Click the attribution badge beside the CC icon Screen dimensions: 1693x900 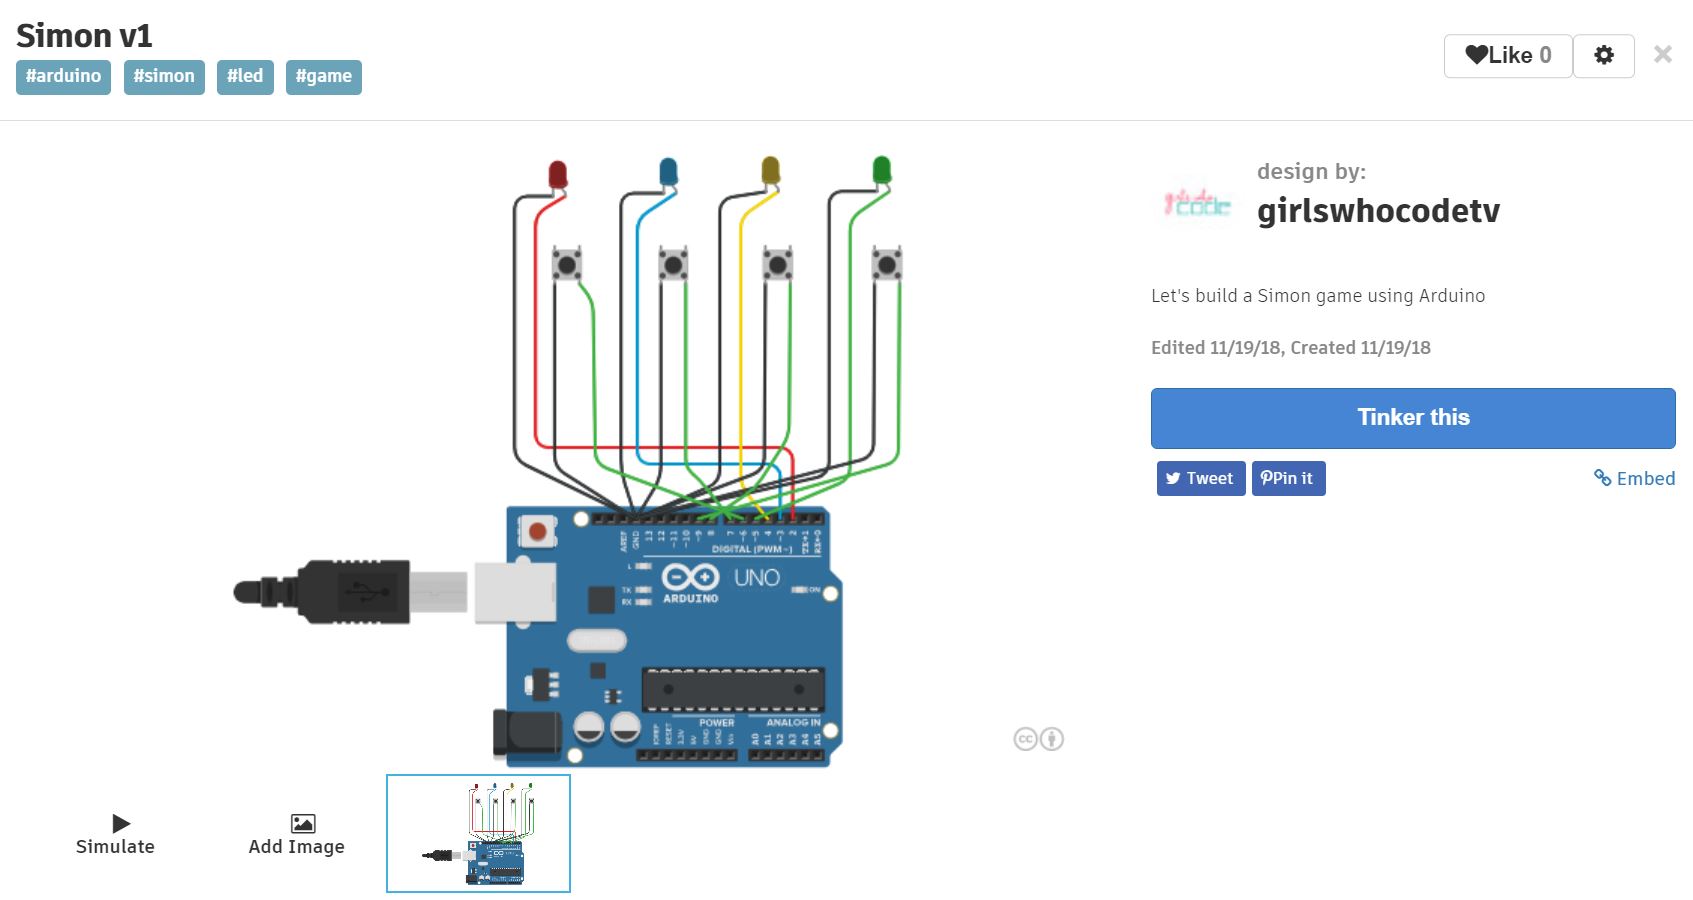click(1050, 740)
